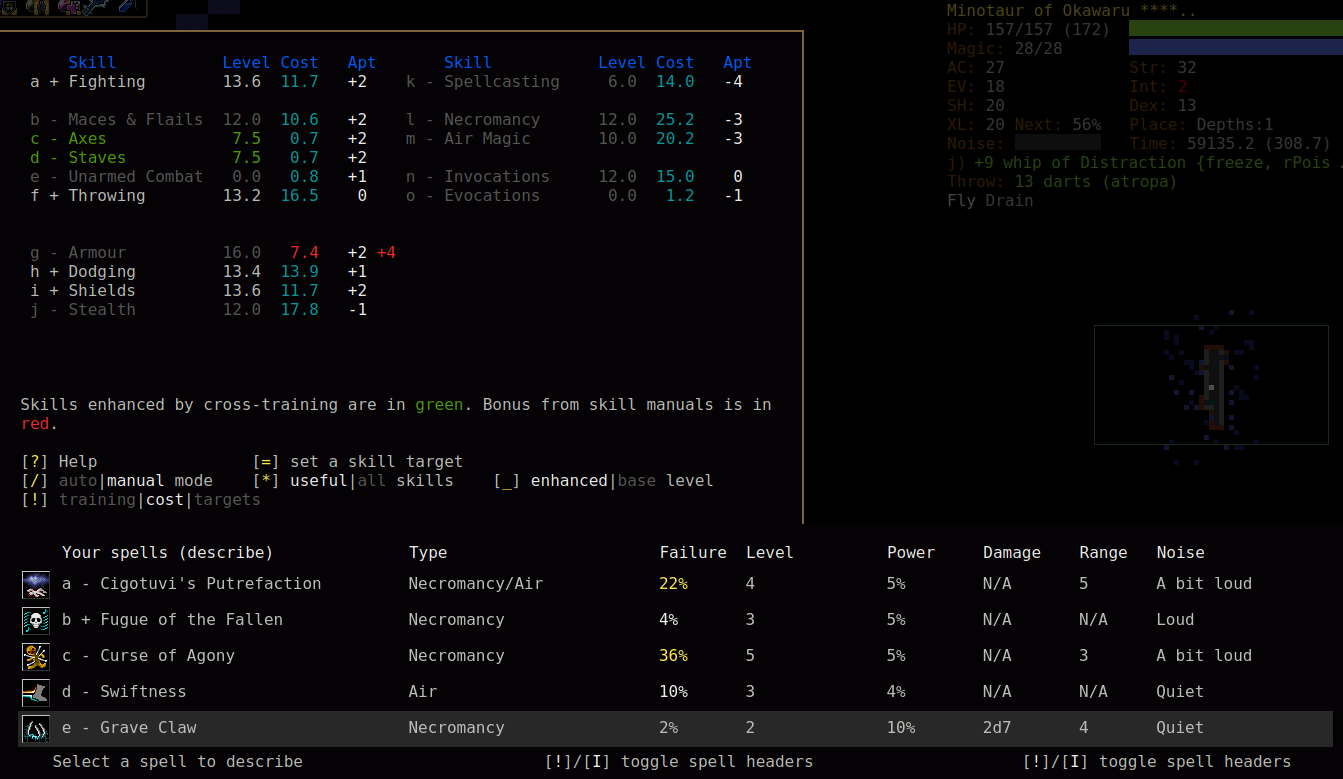Screen dimensions: 1343x779
Task: Switch training|cost|targets view with [!]
Action: [x=141, y=500]
